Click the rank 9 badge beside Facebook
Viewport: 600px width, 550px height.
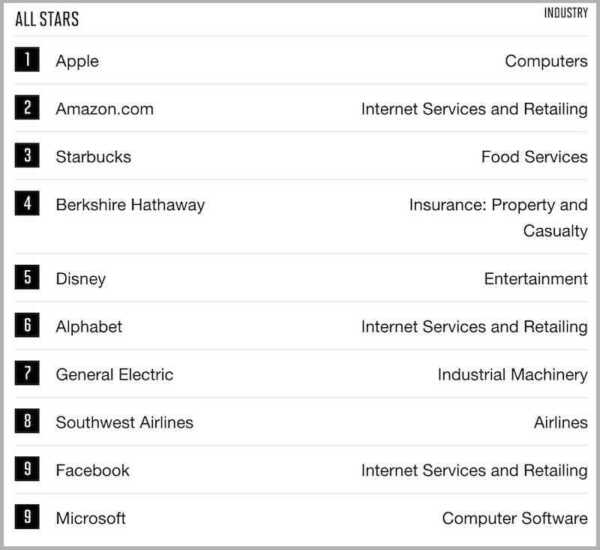[27, 470]
